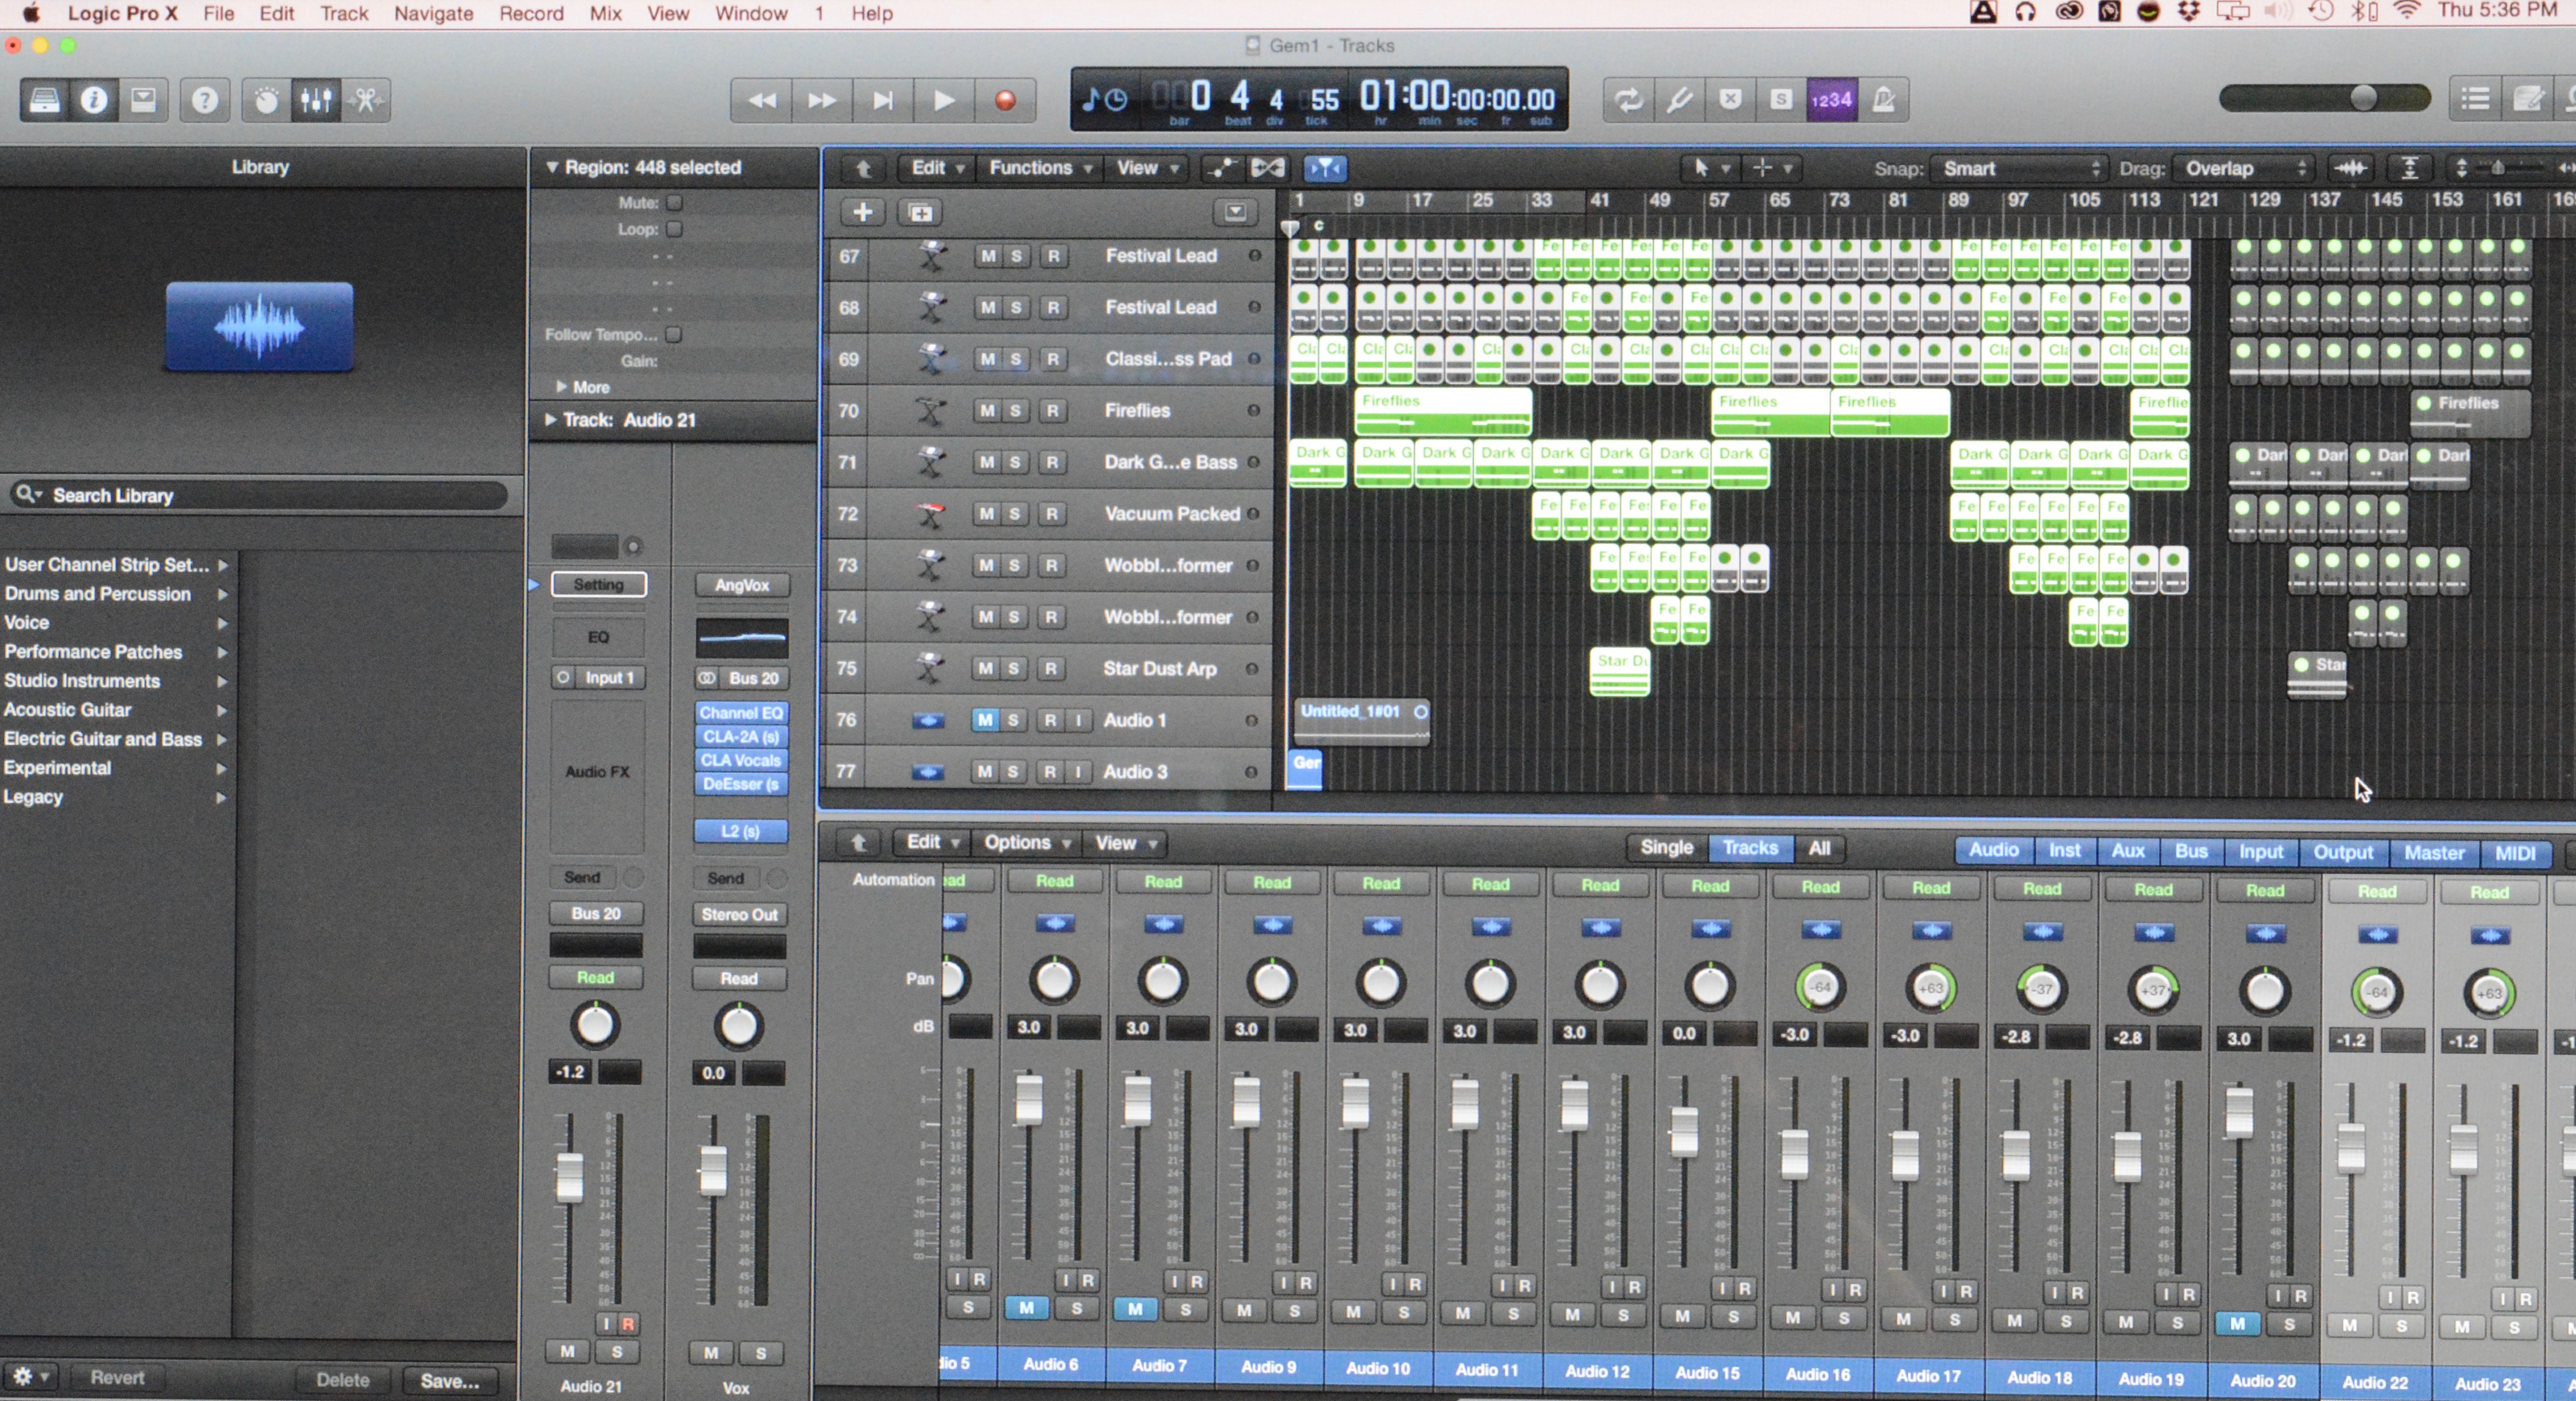Toggle the Aux channel filter button
2576x1401 pixels.
coord(2128,851)
